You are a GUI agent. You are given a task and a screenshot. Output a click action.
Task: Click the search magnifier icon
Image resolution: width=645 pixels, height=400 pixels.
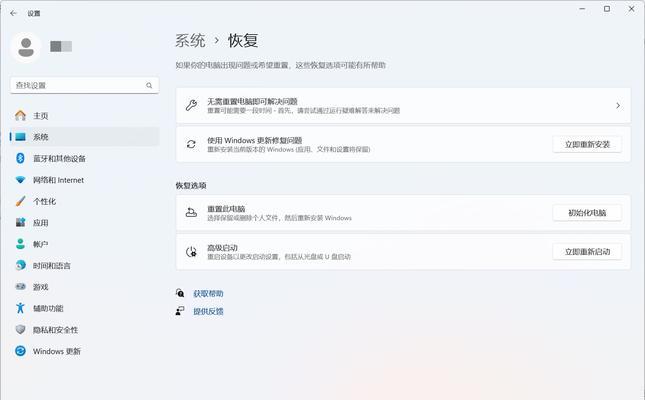click(149, 85)
